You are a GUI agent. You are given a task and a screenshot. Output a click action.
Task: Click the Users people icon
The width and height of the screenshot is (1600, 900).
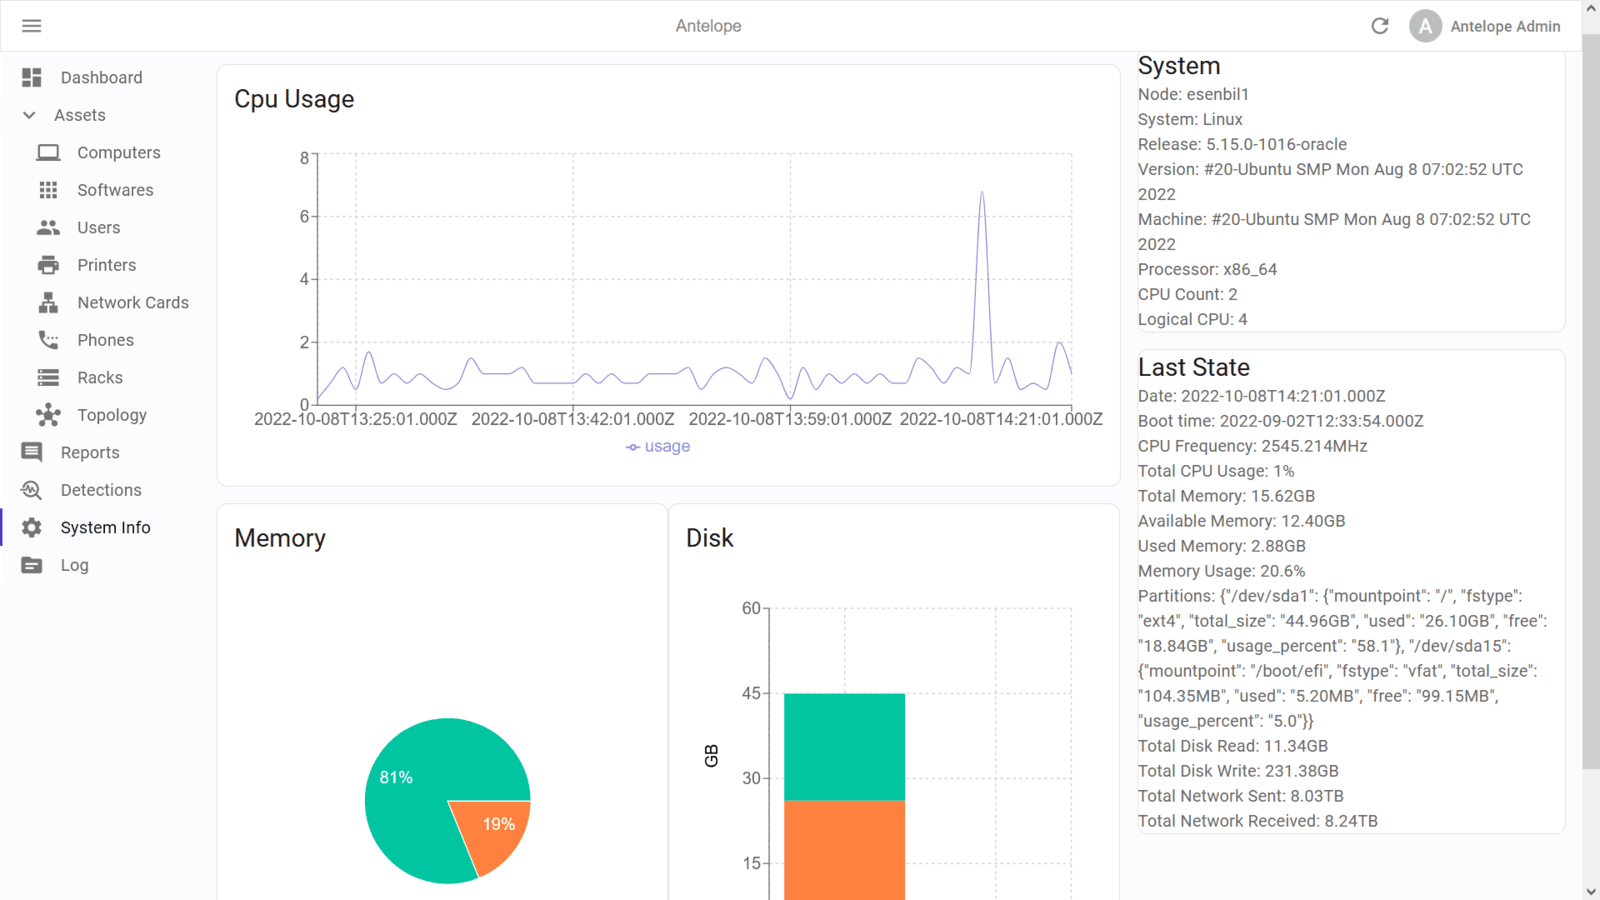[48, 227]
